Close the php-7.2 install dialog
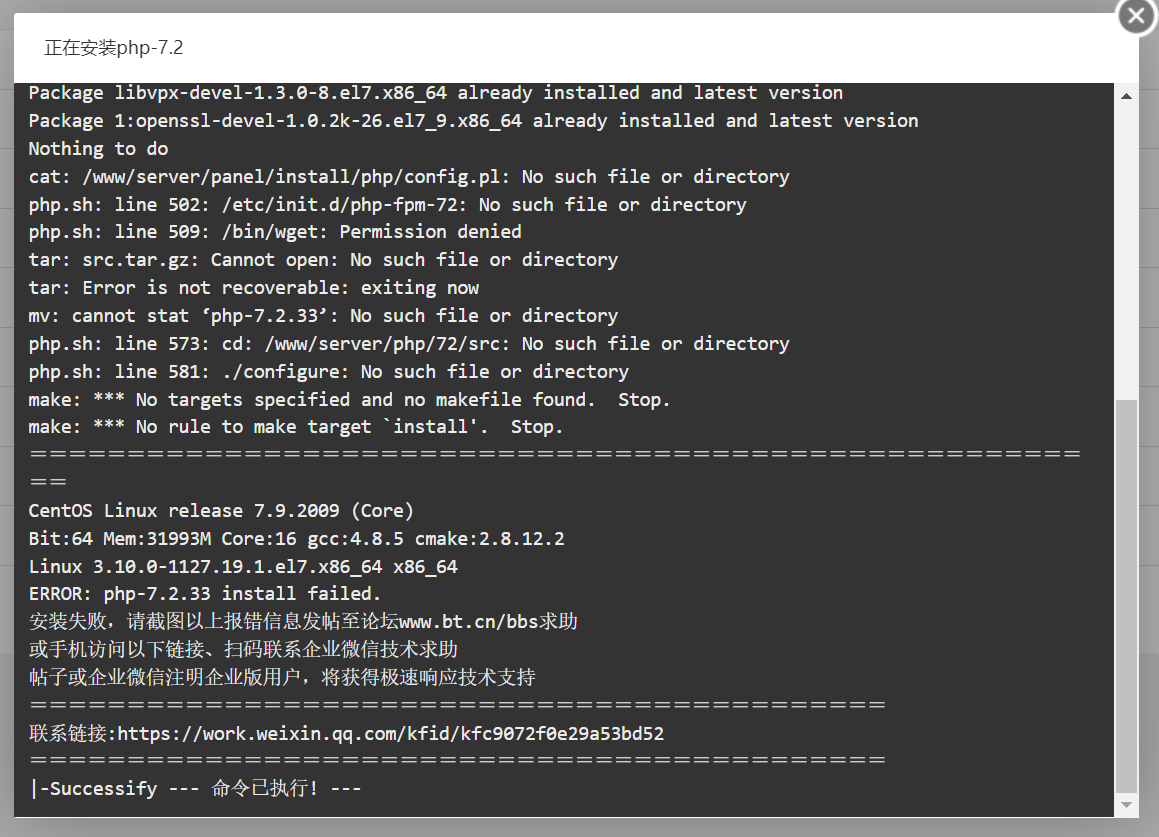Screen dimensions: 1159x837 [1136, 16]
